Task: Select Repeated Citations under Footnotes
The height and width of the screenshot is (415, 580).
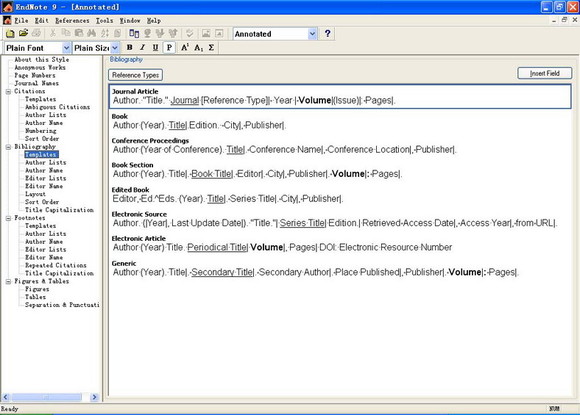Action: coord(55,265)
